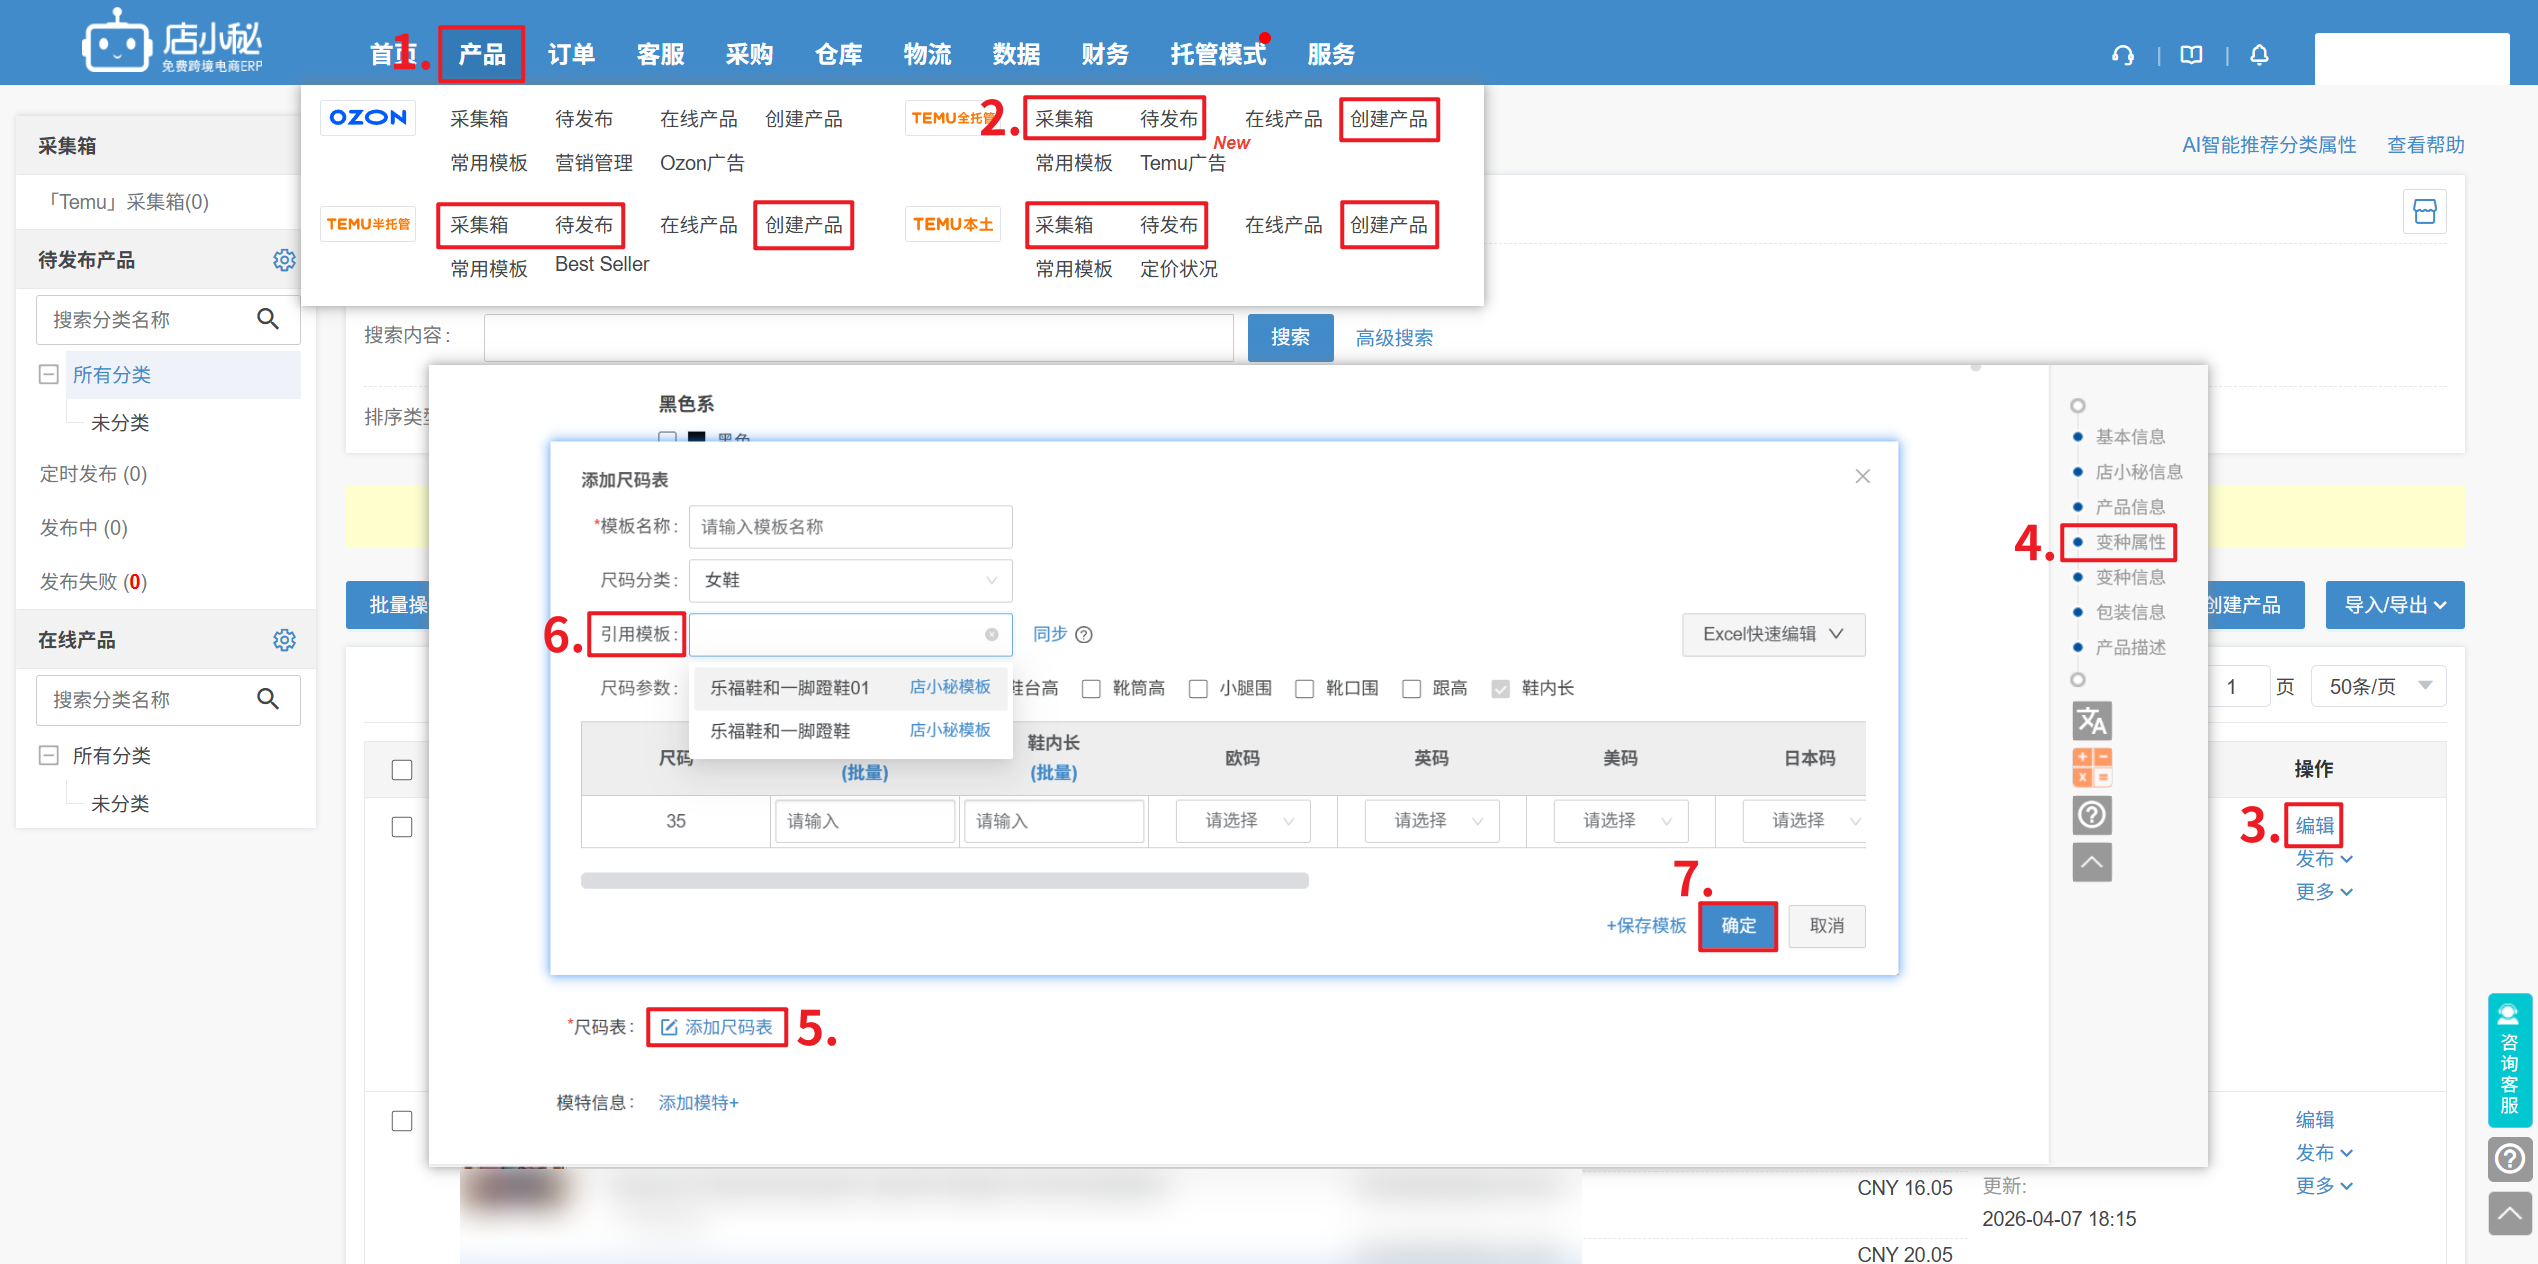Click the customer service headset icon

(x=2122, y=55)
